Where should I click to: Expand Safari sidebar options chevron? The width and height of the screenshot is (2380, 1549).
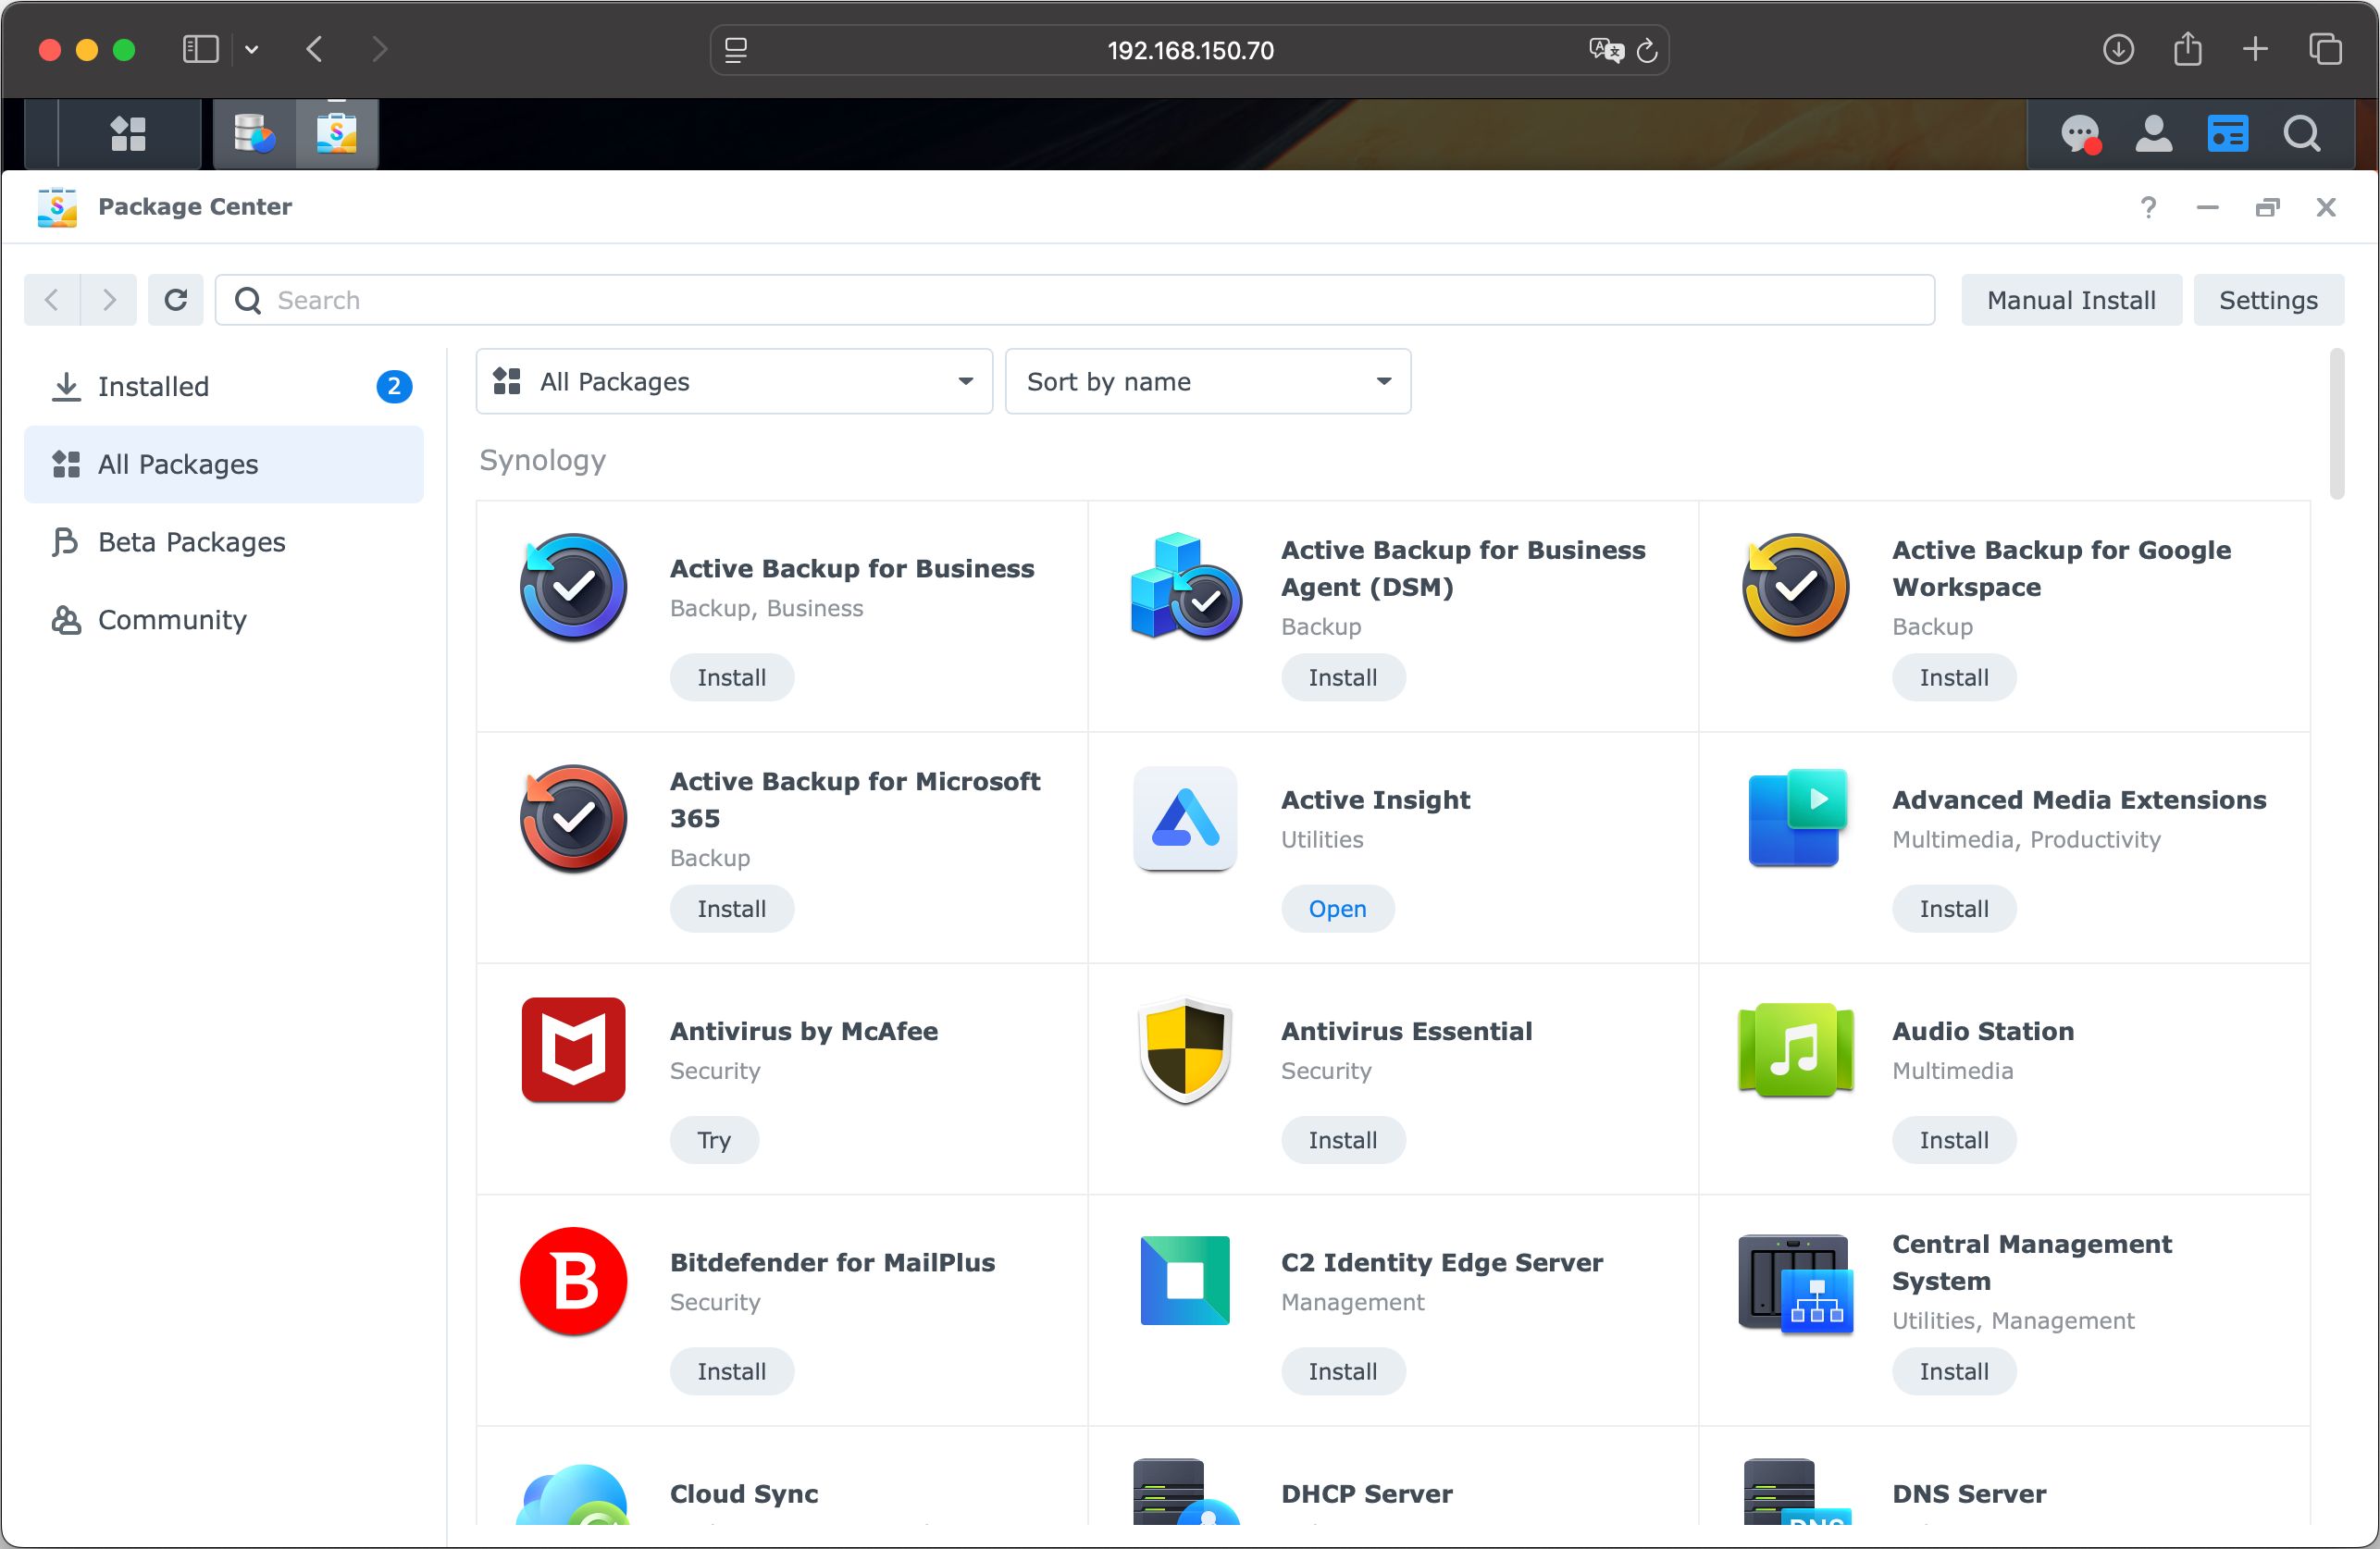pos(252,49)
